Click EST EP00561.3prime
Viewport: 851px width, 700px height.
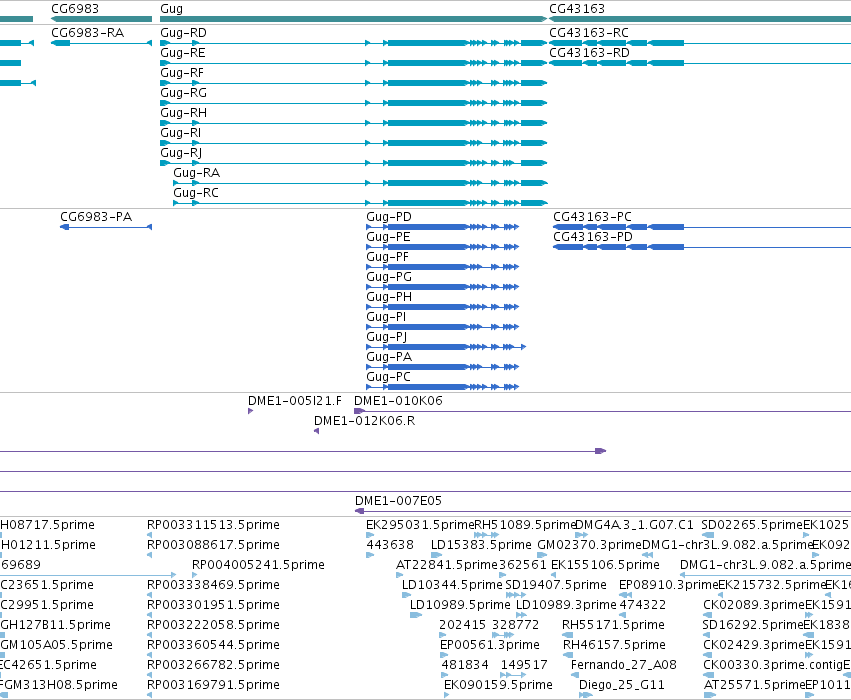[490, 645]
